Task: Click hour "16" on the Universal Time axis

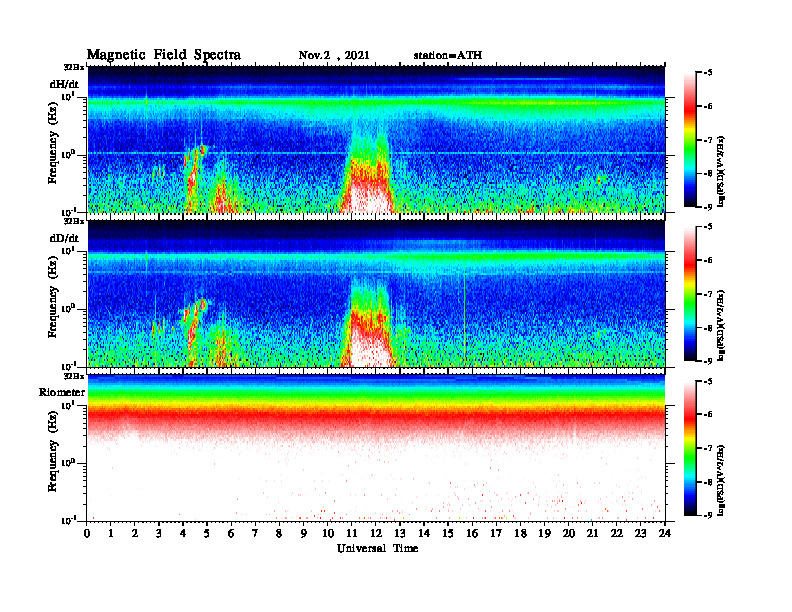Action: [x=472, y=533]
